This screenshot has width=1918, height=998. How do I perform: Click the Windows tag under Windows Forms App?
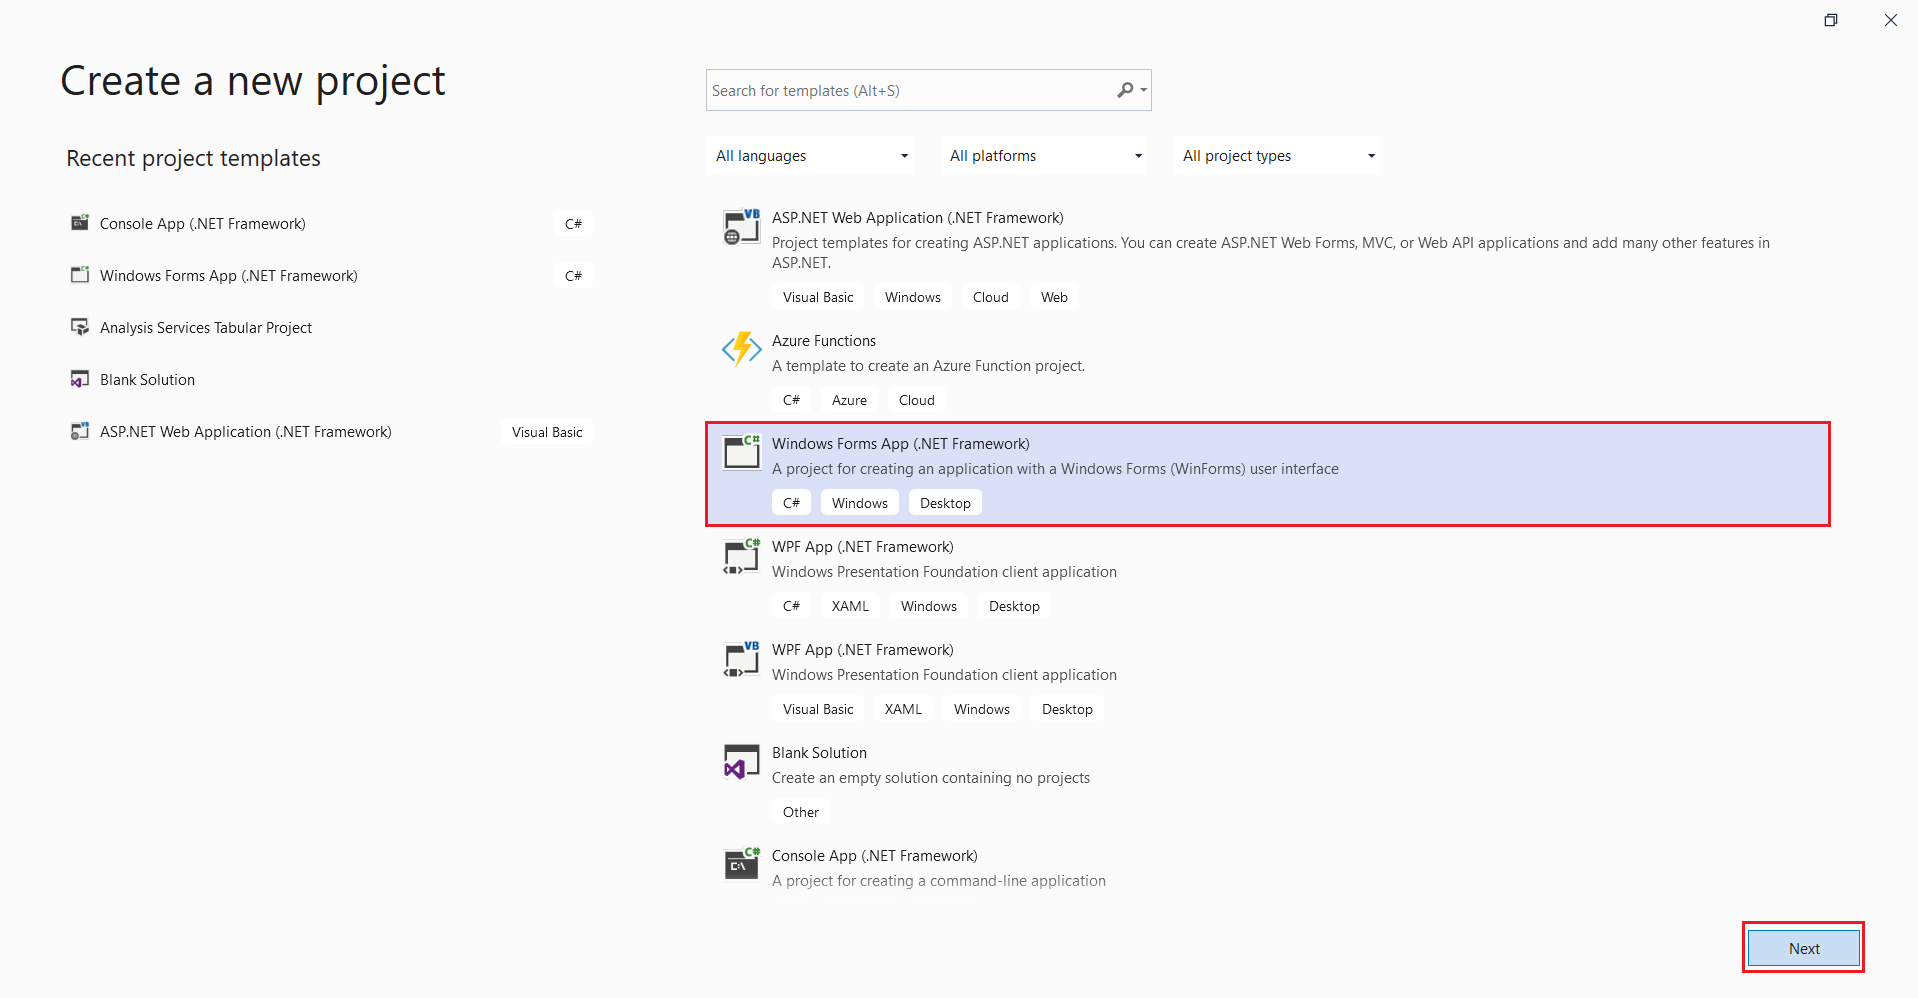click(859, 503)
